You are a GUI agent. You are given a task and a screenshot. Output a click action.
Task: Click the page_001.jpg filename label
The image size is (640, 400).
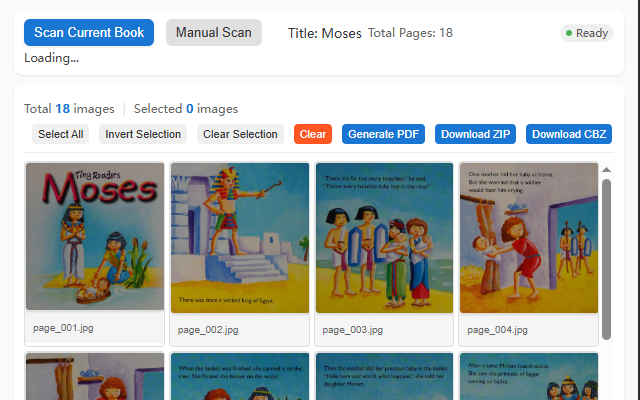pos(63,328)
